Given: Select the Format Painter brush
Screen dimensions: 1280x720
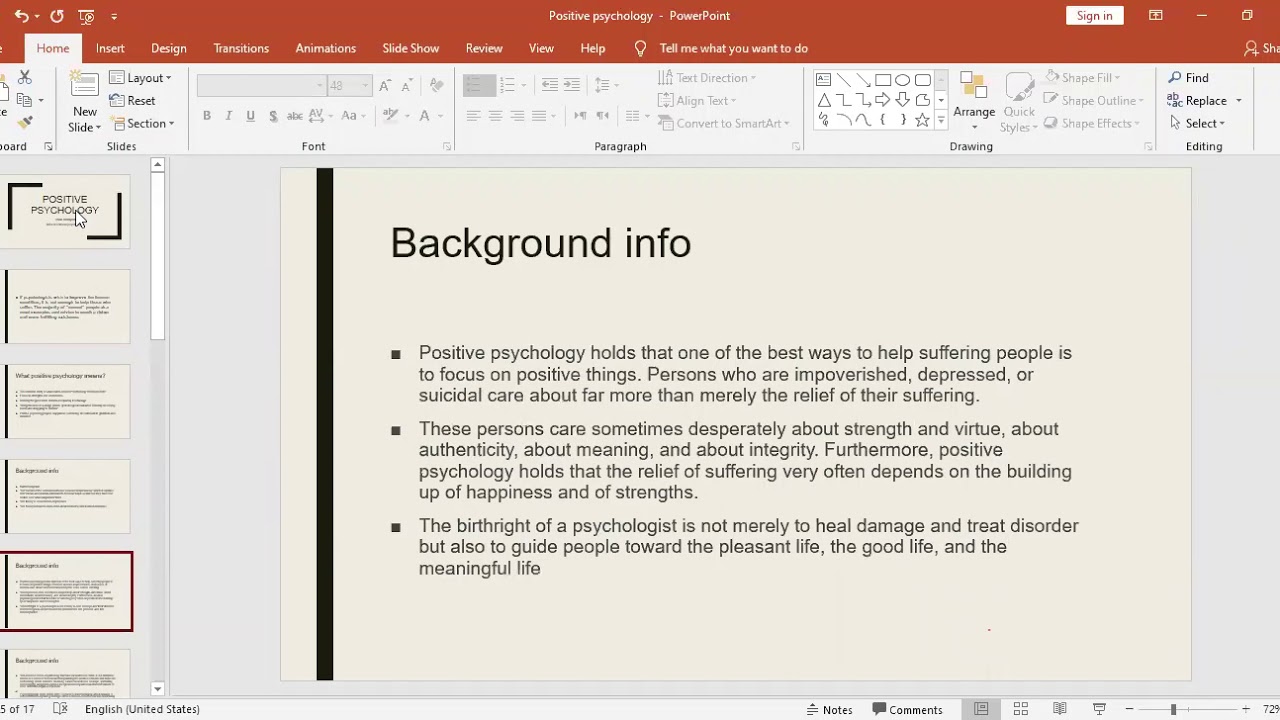Looking at the screenshot, I should point(25,122).
